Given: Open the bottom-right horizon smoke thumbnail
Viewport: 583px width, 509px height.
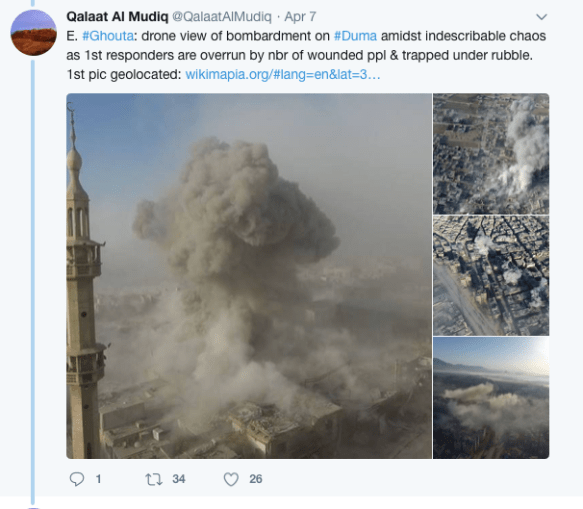Looking at the screenshot, I should [491, 398].
